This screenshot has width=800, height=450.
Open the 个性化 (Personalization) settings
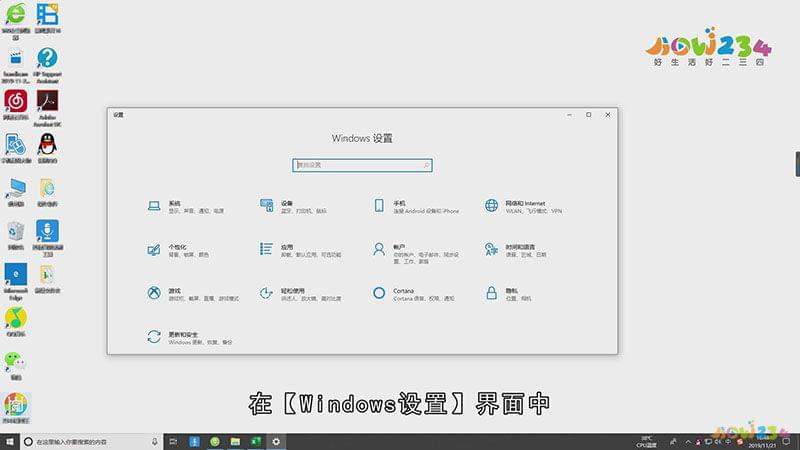[x=178, y=250]
